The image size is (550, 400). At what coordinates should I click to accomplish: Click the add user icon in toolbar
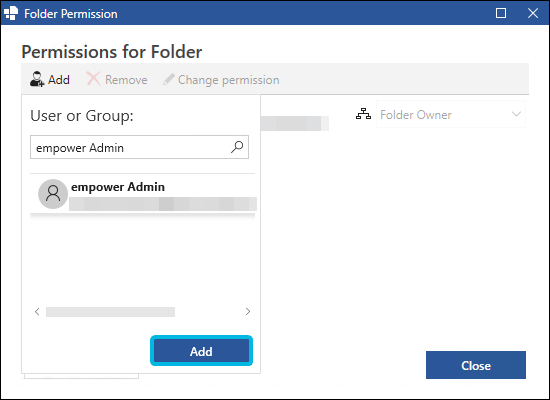click(37, 79)
